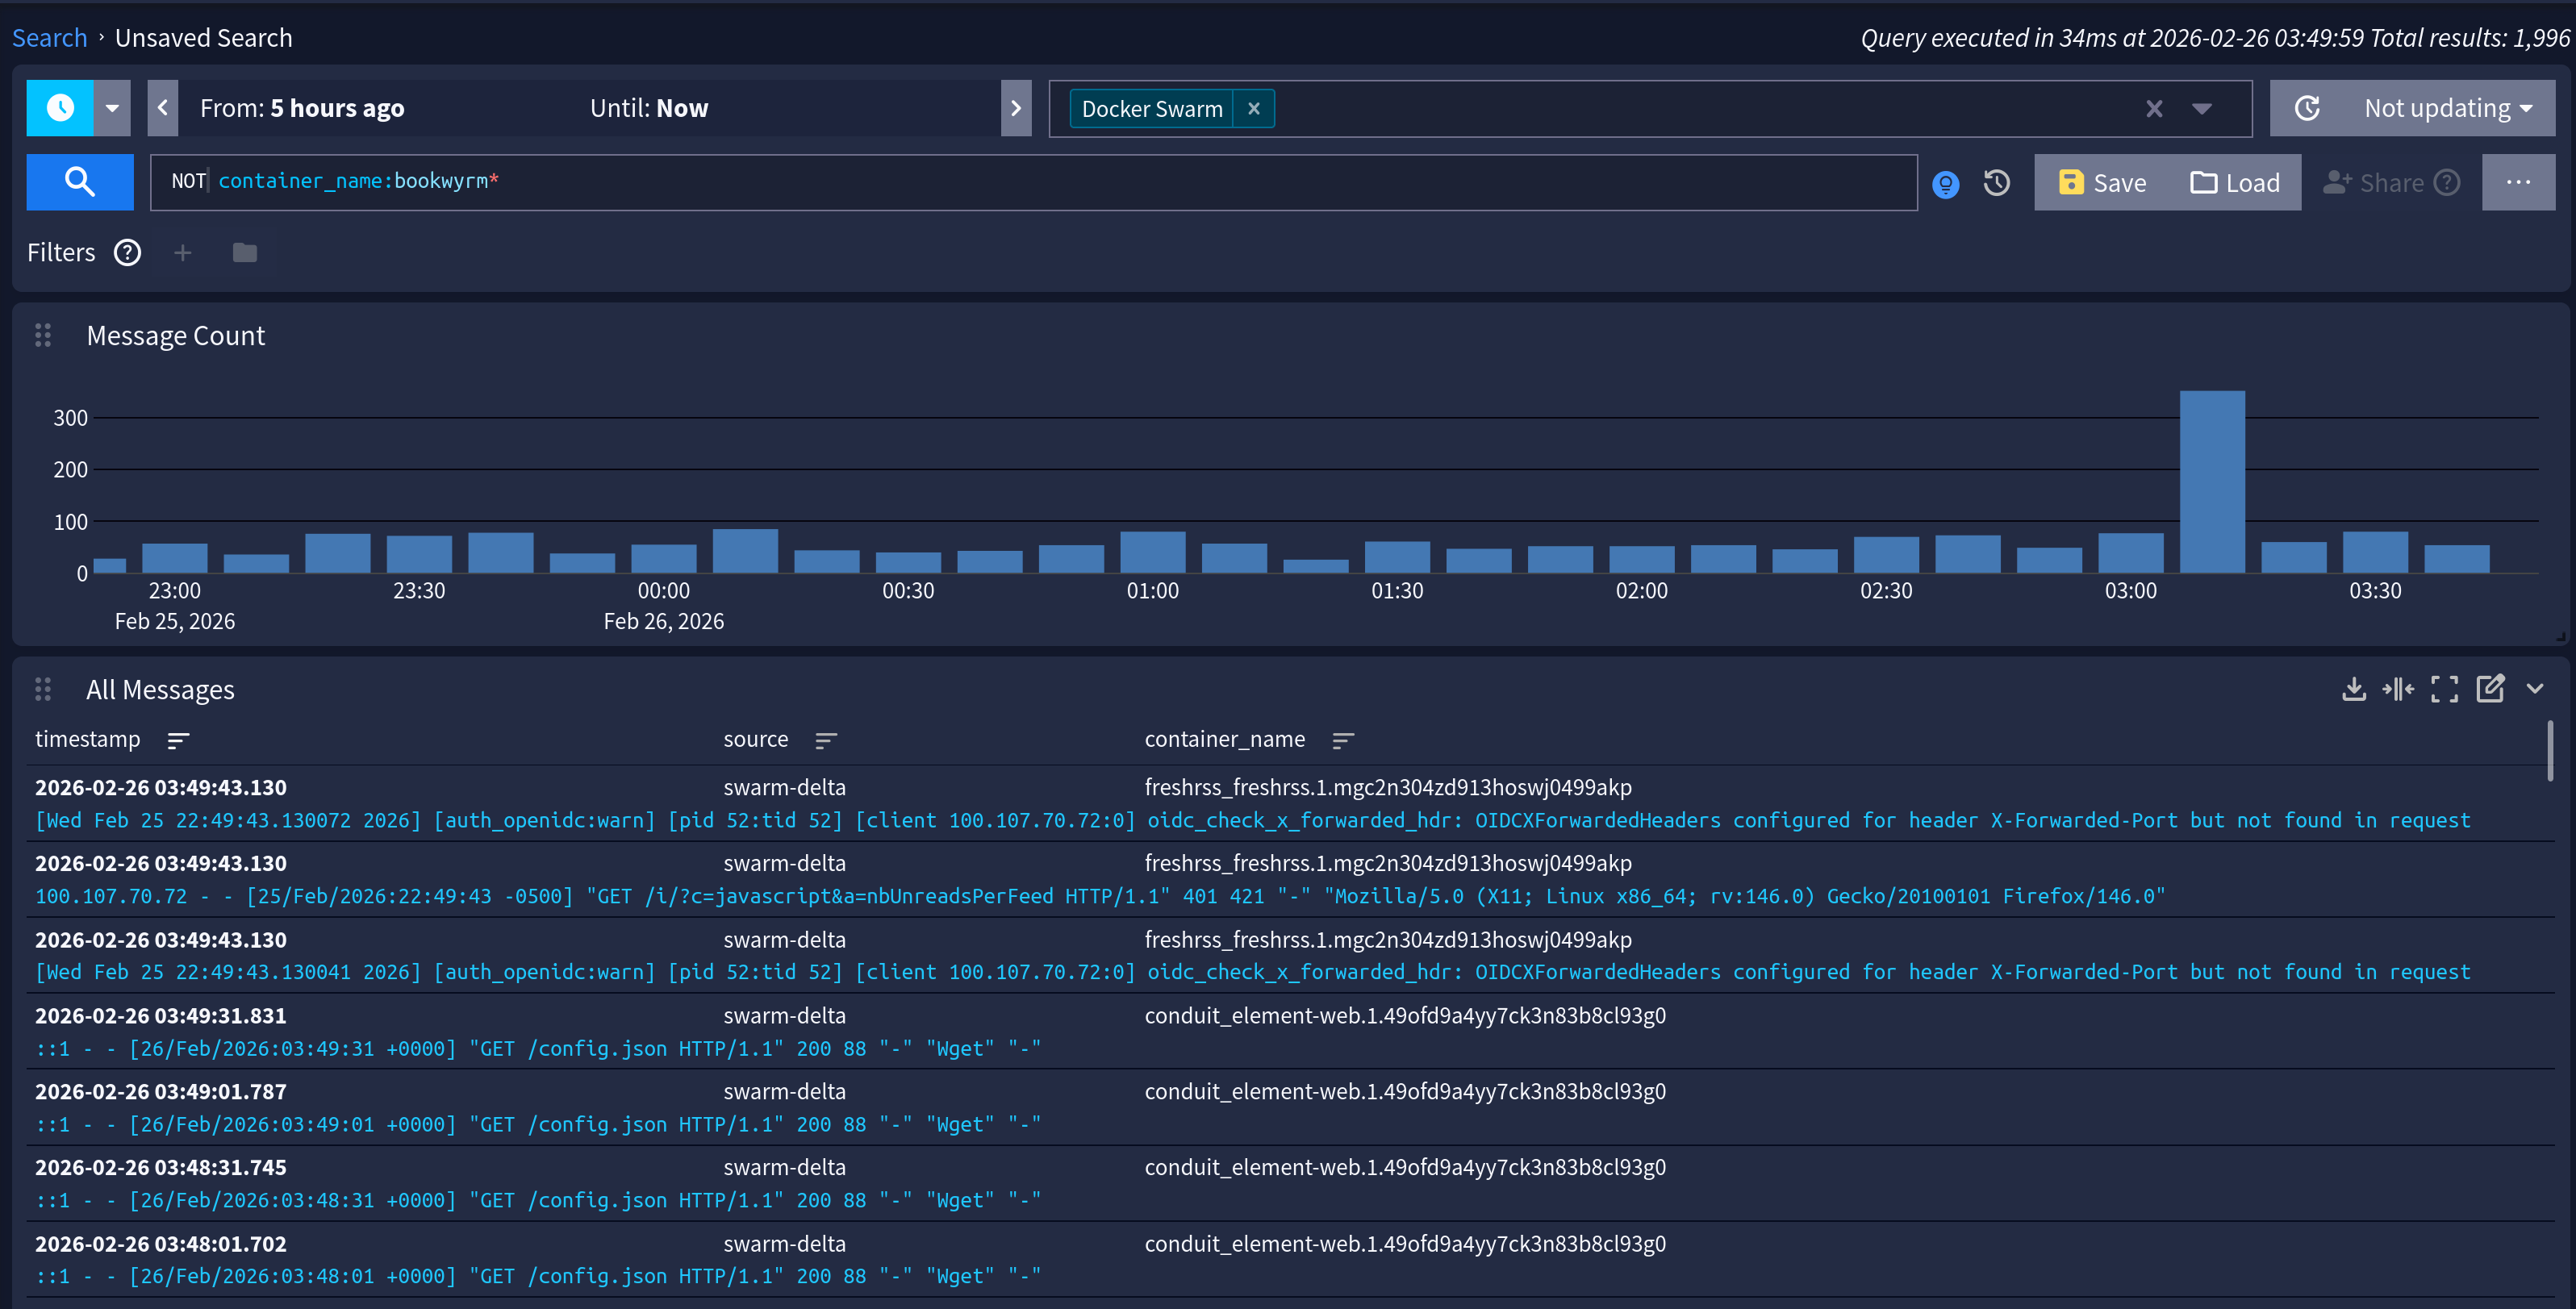Edit the All Messages widget with the pencil icon
This screenshot has height=1309, width=2576.
coord(2491,689)
